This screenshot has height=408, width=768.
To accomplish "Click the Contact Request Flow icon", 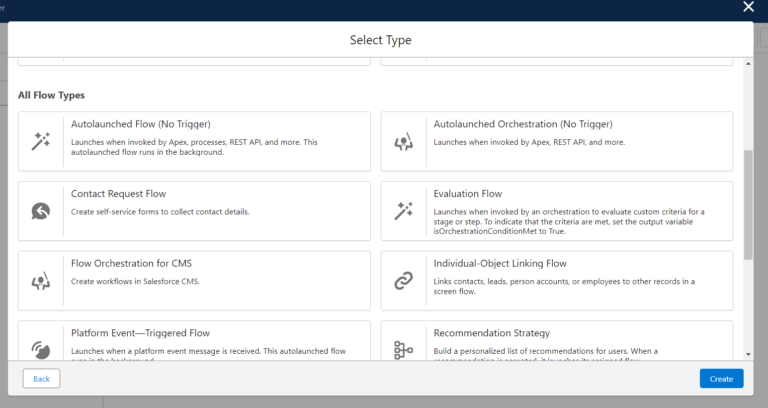I will tap(40, 211).
